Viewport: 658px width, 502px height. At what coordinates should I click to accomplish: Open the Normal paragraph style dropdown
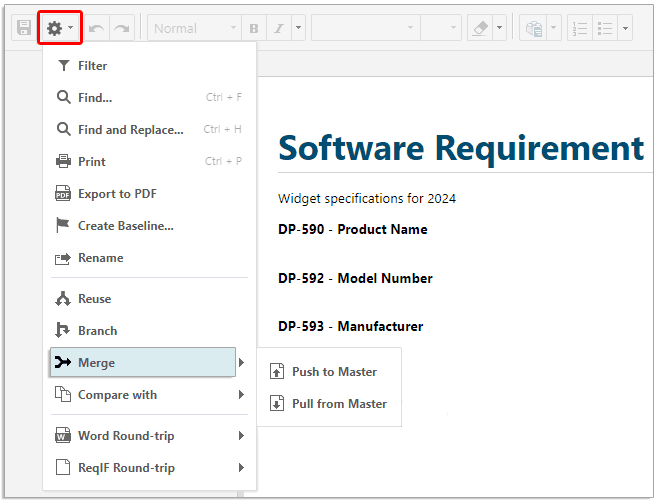tap(195, 29)
